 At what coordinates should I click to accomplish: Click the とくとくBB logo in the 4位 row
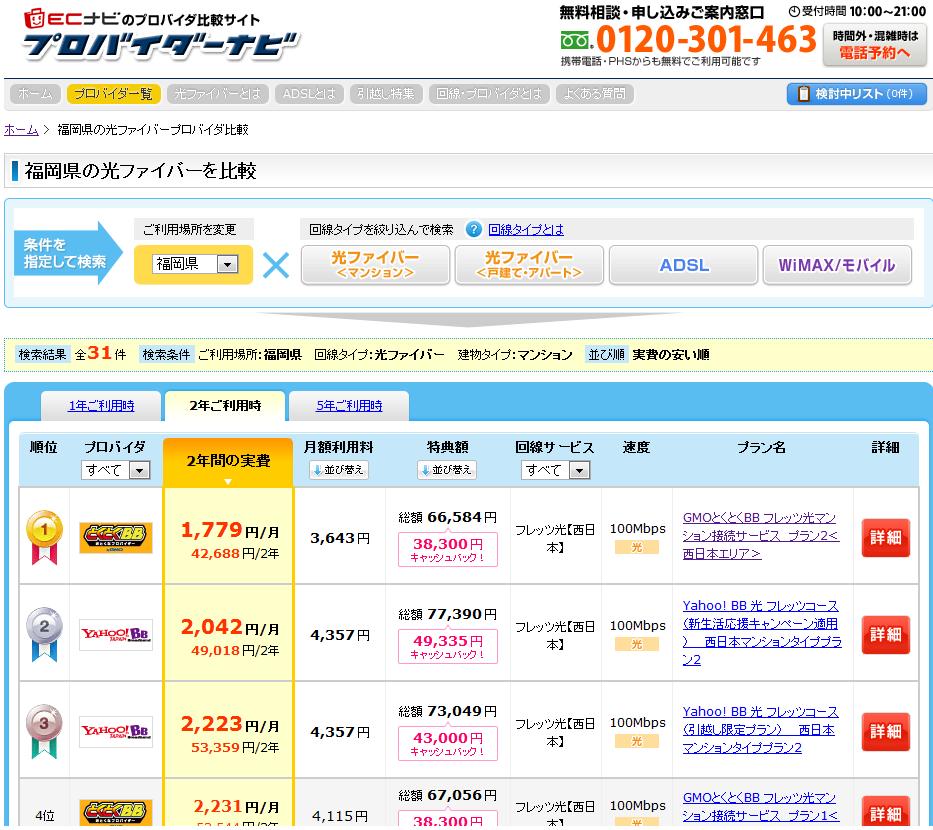pos(115,813)
